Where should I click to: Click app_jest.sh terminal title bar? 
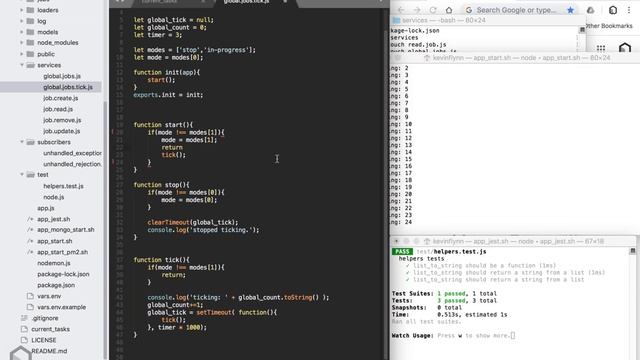[x=513, y=241]
